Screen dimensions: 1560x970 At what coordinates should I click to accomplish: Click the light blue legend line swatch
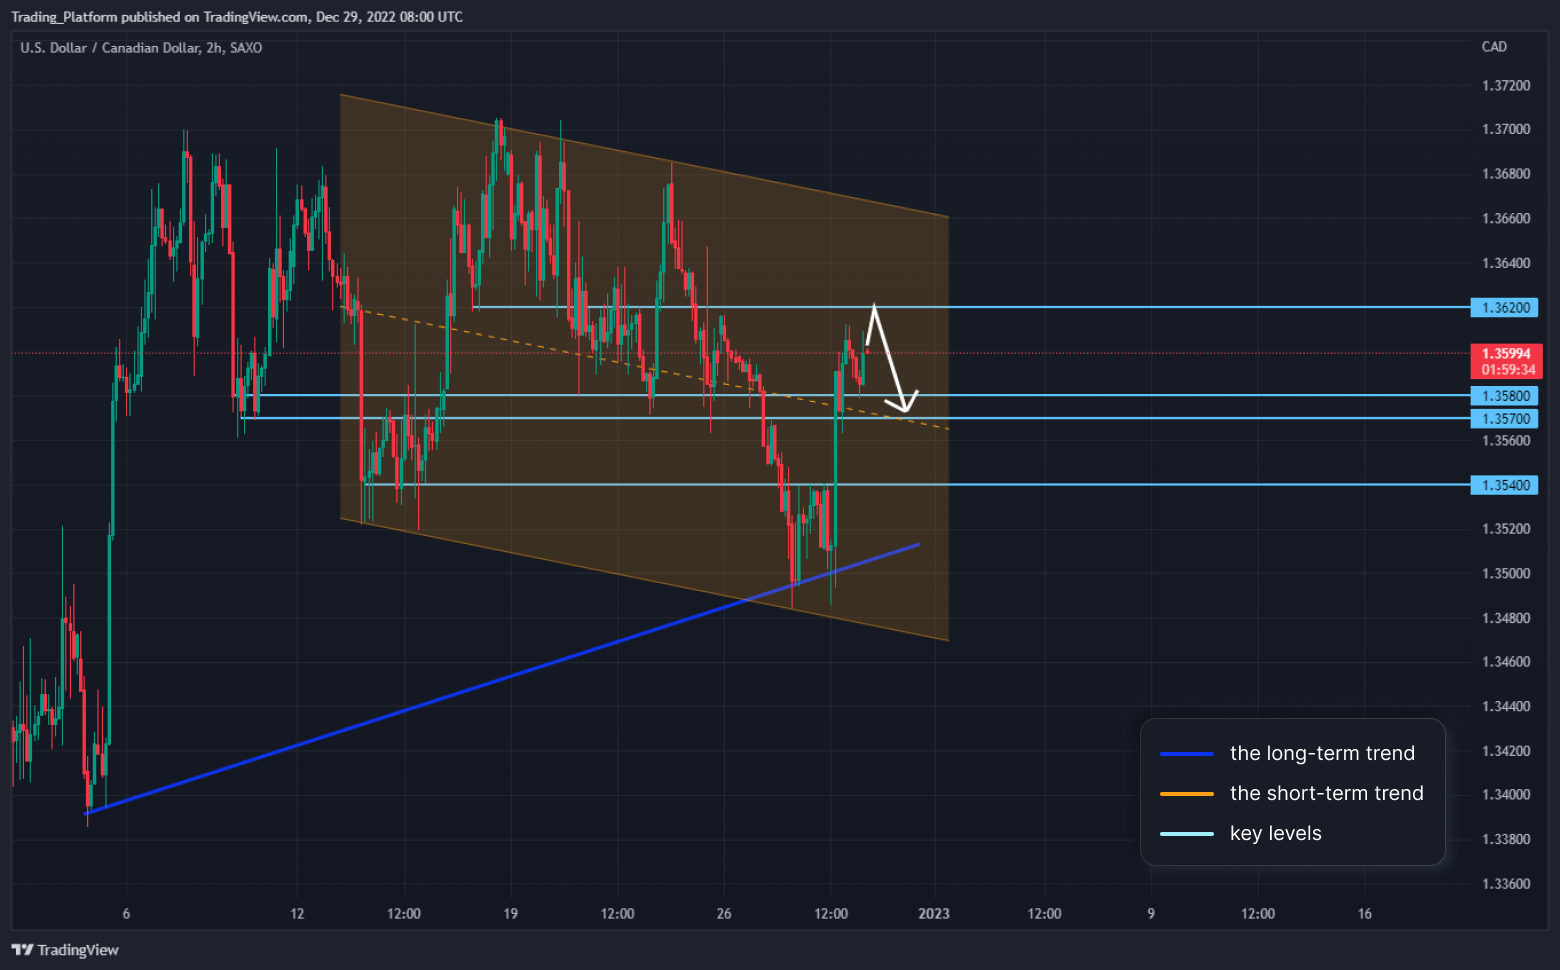tap(1186, 834)
